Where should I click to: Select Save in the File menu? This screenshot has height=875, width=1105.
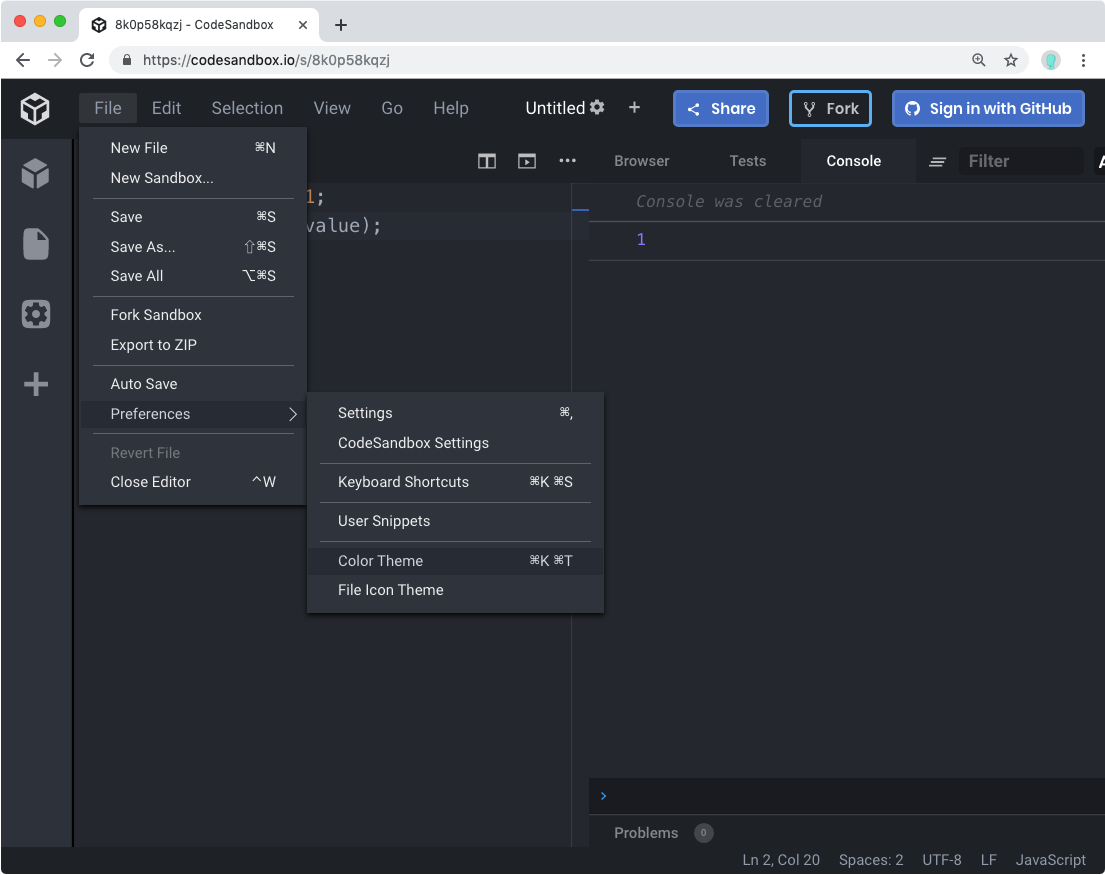193,217
